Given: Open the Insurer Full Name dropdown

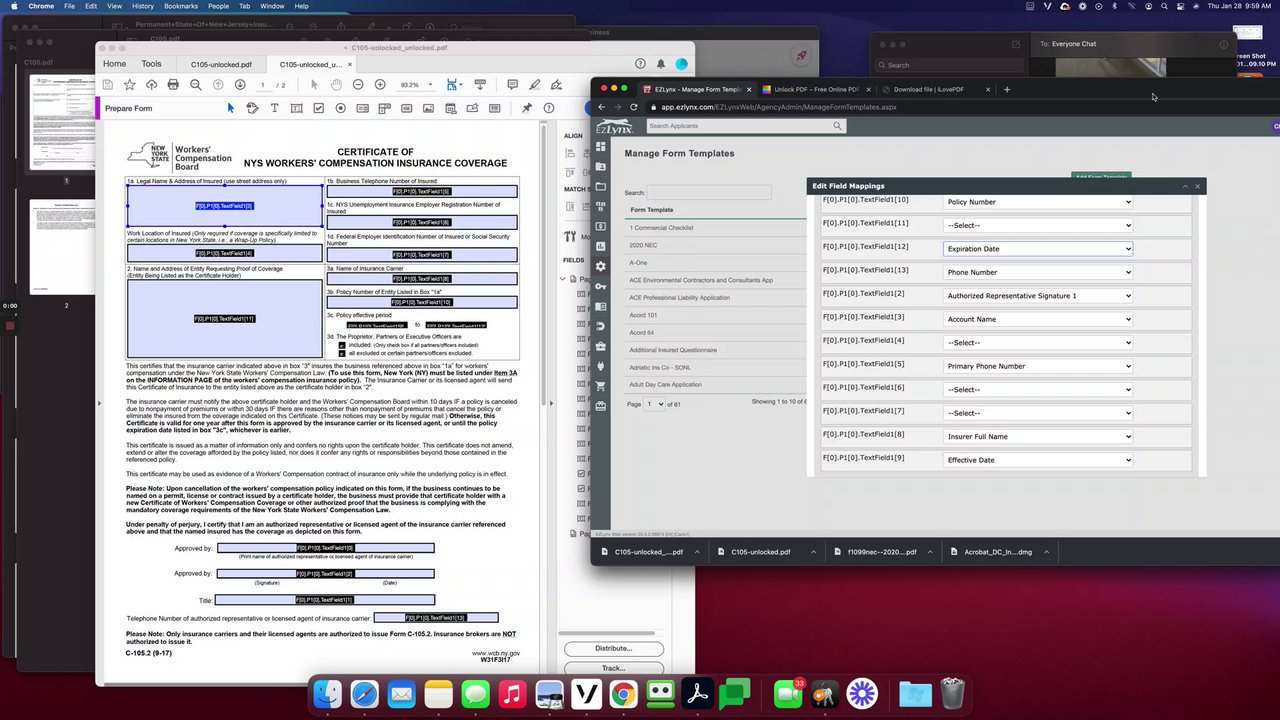Looking at the screenshot, I should (x=1038, y=437).
